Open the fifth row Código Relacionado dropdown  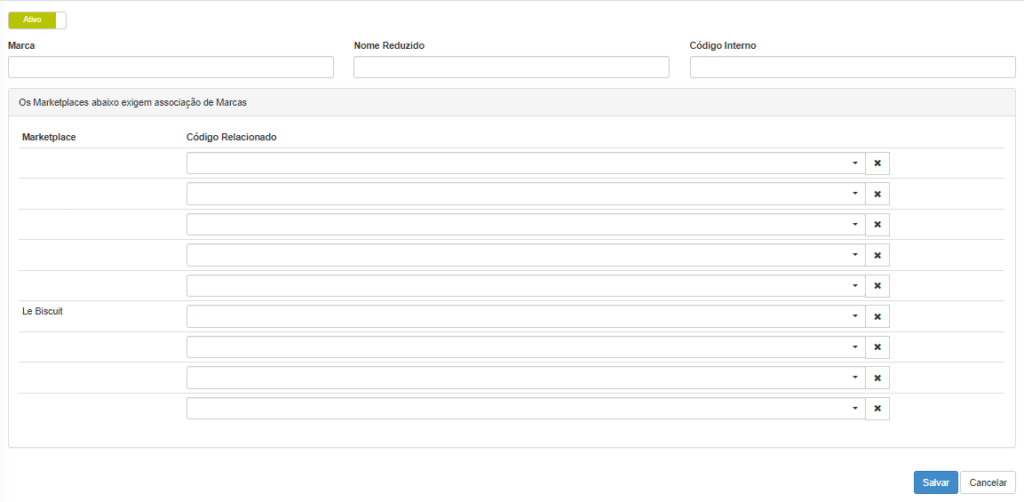point(526,286)
